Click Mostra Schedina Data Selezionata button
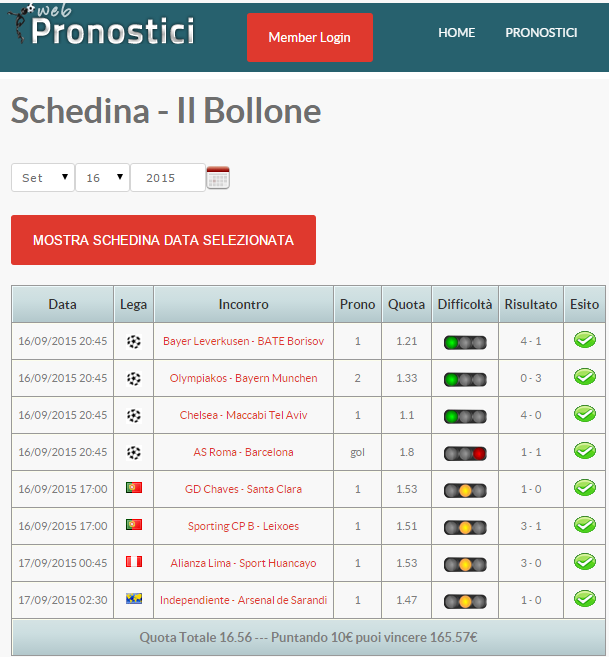Image resolution: width=609 pixels, height=657 pixels. tap(163, 240)
